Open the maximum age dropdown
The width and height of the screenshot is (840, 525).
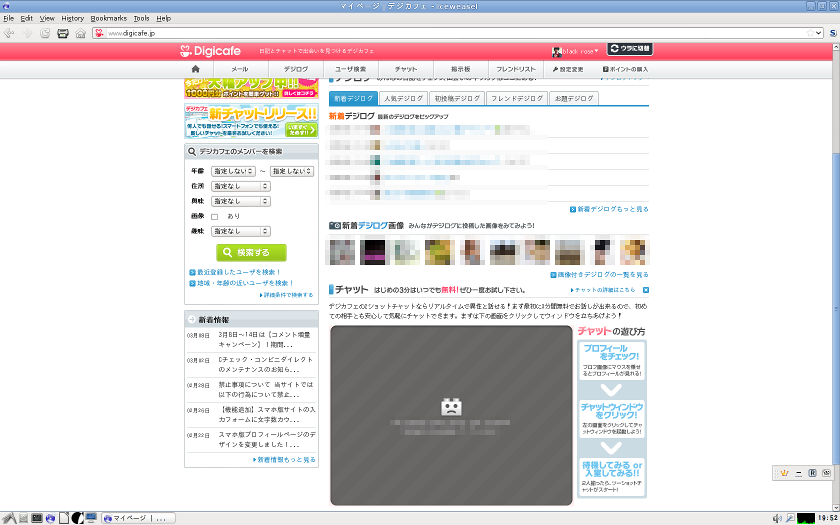click(x=291, y=171)
